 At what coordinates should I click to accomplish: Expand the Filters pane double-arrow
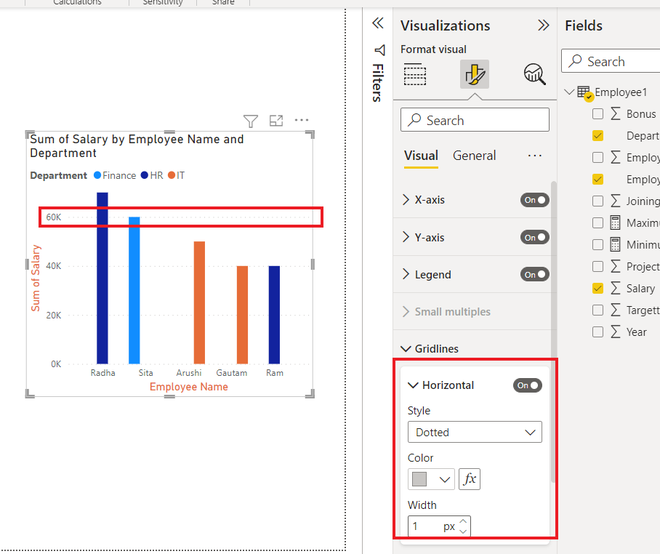[x=378, y=23]
